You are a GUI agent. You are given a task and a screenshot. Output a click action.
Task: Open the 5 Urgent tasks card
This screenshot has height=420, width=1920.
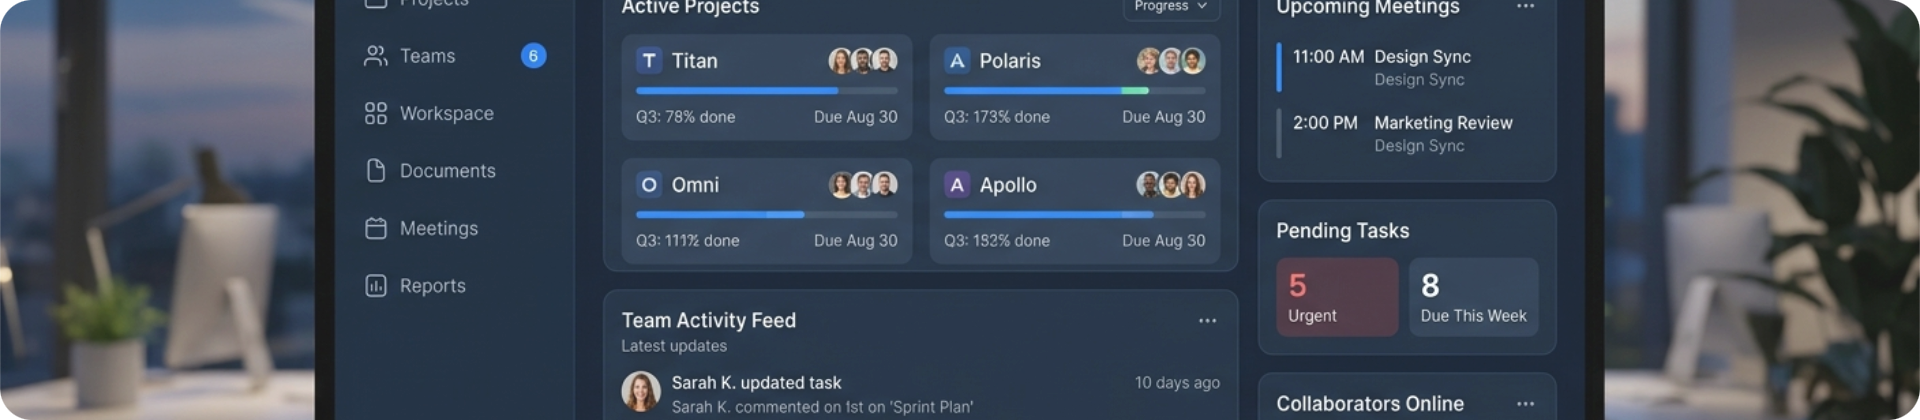point(1336,297)
